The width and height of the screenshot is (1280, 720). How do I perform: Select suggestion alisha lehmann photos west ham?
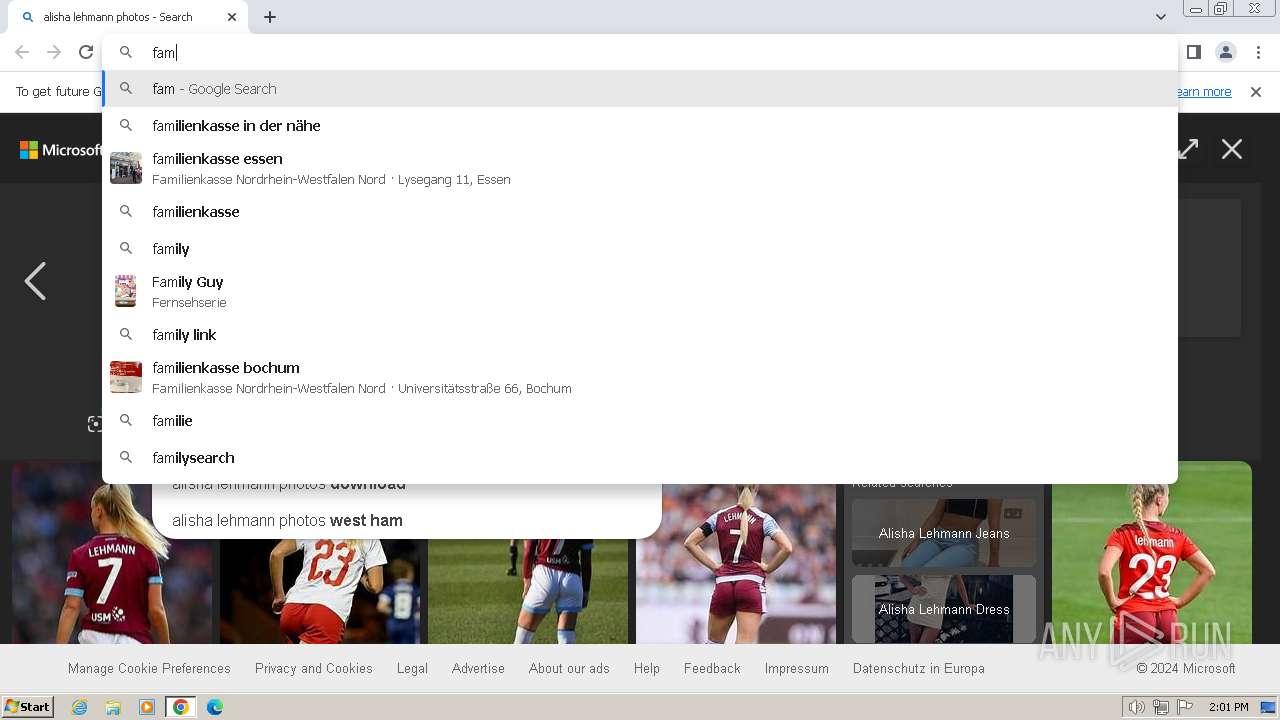(407, 520)
